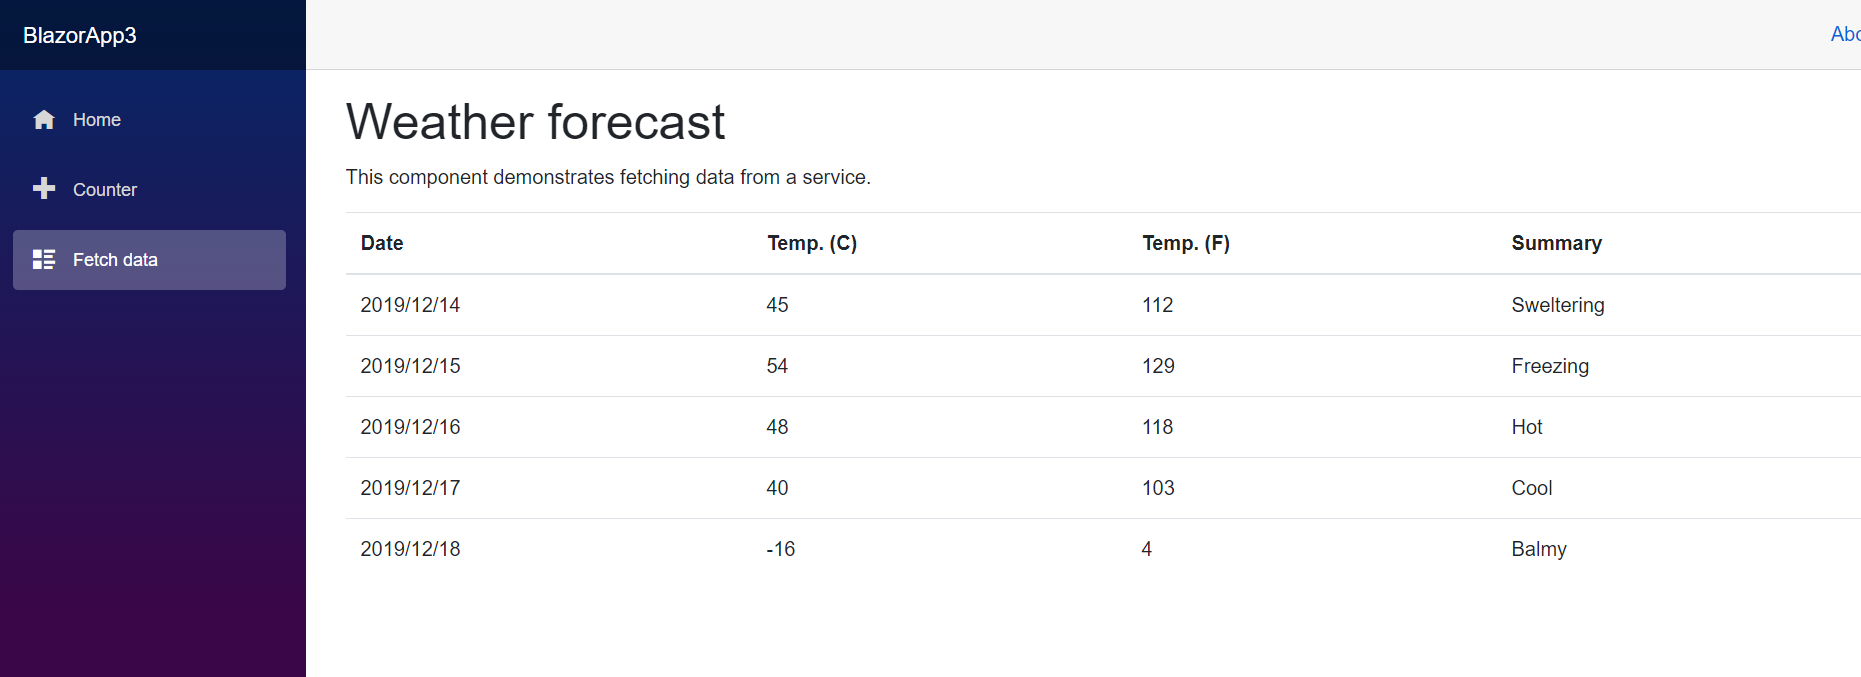
Task: Click the Cool summary cell
Action: coord(1531,488)
